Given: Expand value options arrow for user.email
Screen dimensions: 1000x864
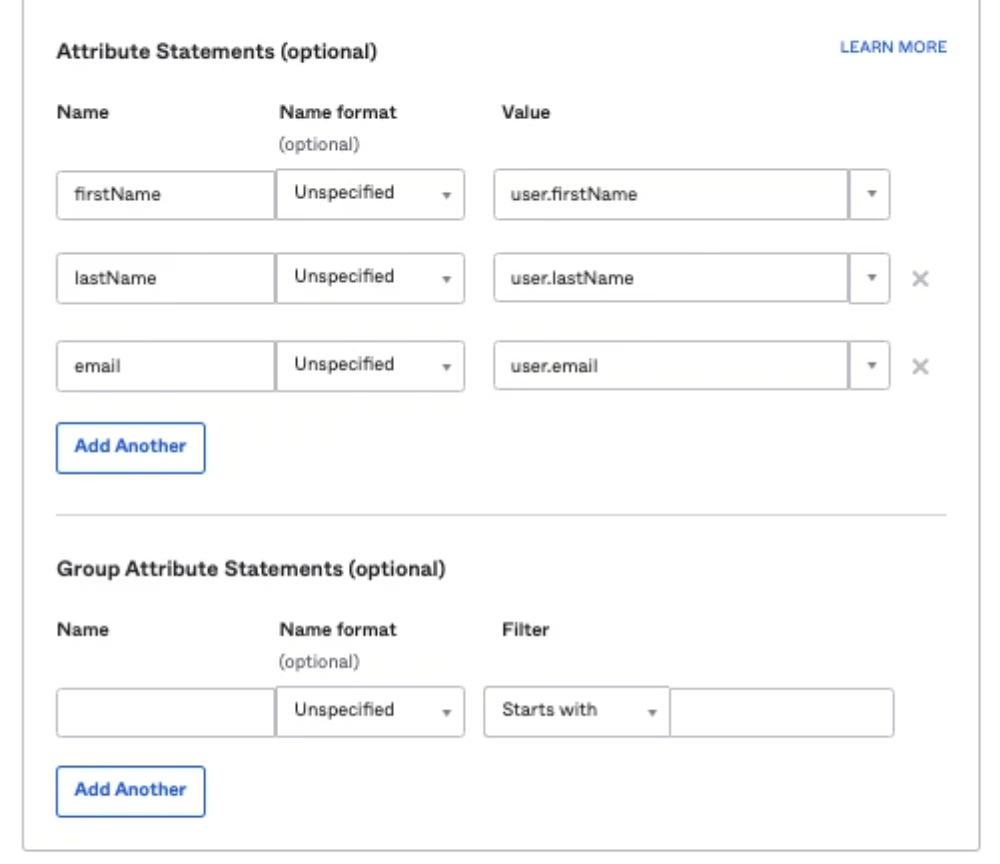Looking at the screenshot, I should tap(870, 366).
